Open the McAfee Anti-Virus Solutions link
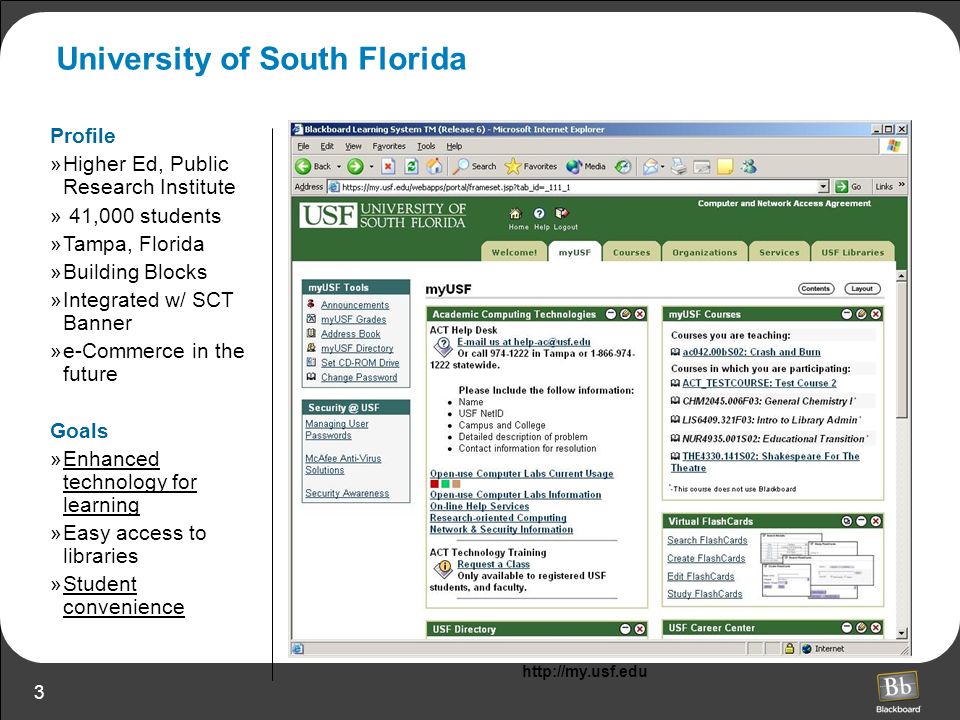This screenshot has width=960, height=720. point(343,464)
